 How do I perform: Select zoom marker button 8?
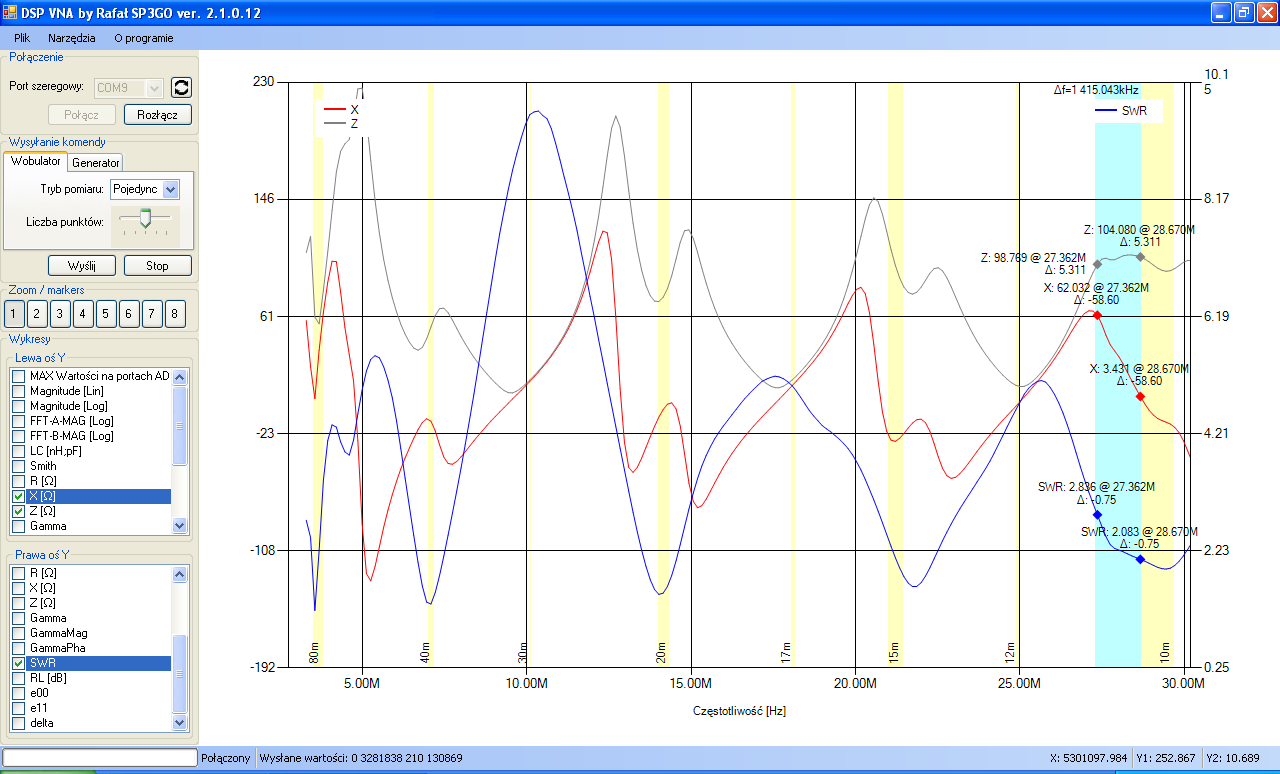click(175, 315)
